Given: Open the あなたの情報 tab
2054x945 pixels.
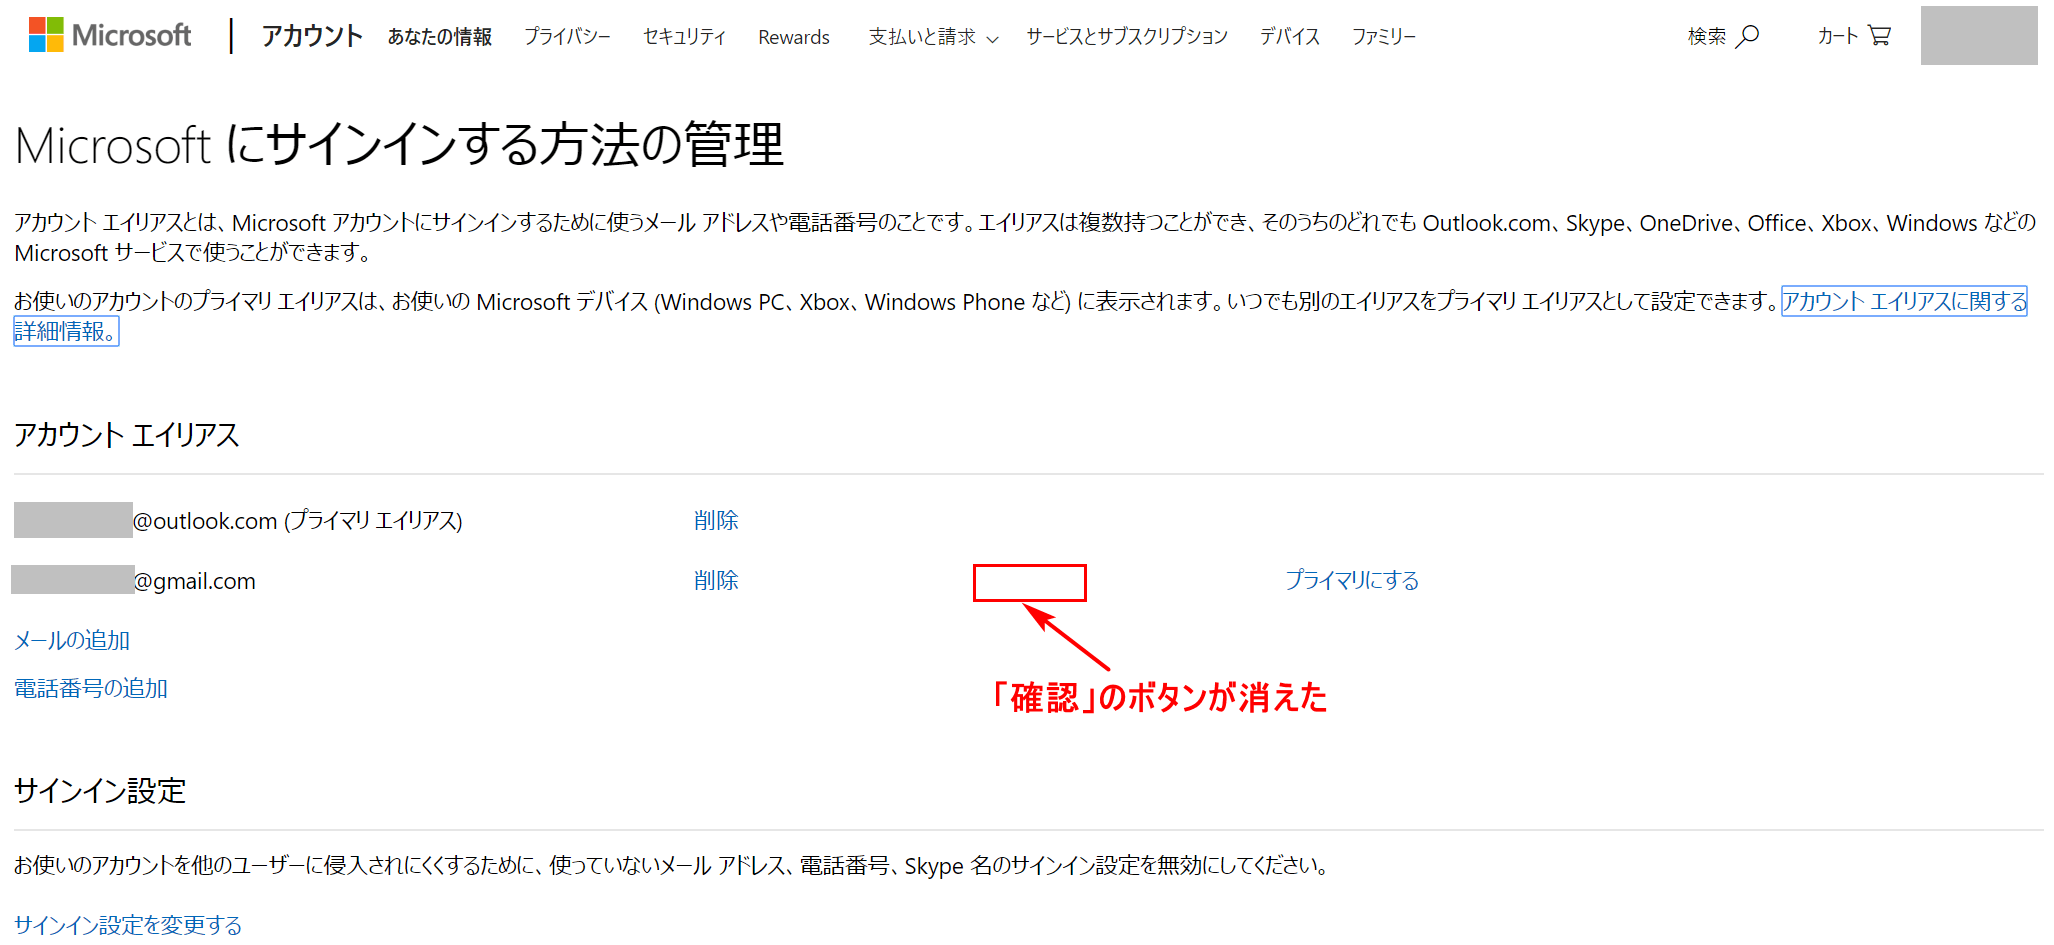Looking at the screenshot, I should 440,37.
